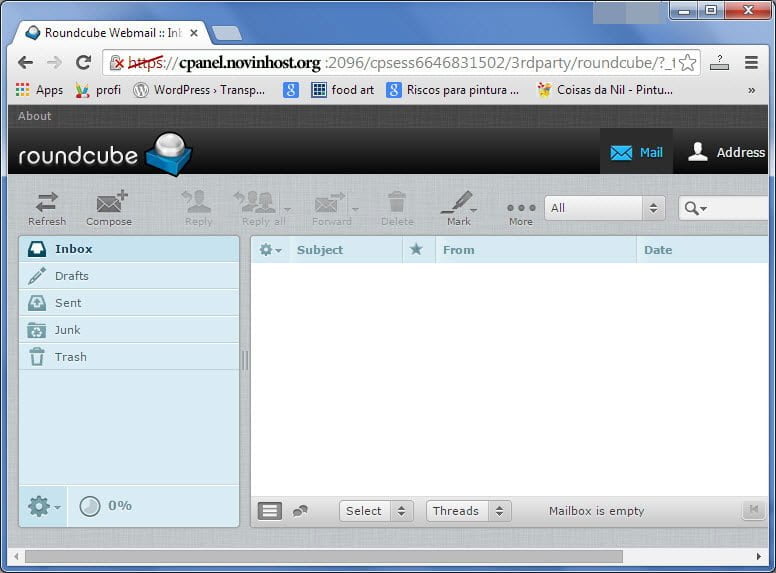Click the scrollbar left arrow

coord(16,557)
